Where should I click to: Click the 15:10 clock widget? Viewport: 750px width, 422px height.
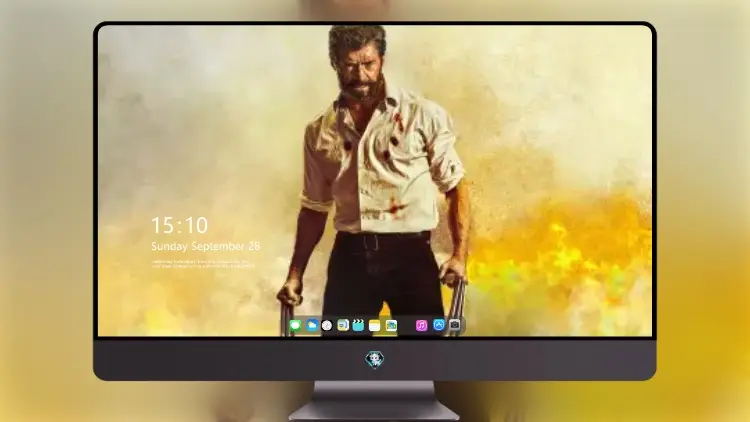(180, 225)
